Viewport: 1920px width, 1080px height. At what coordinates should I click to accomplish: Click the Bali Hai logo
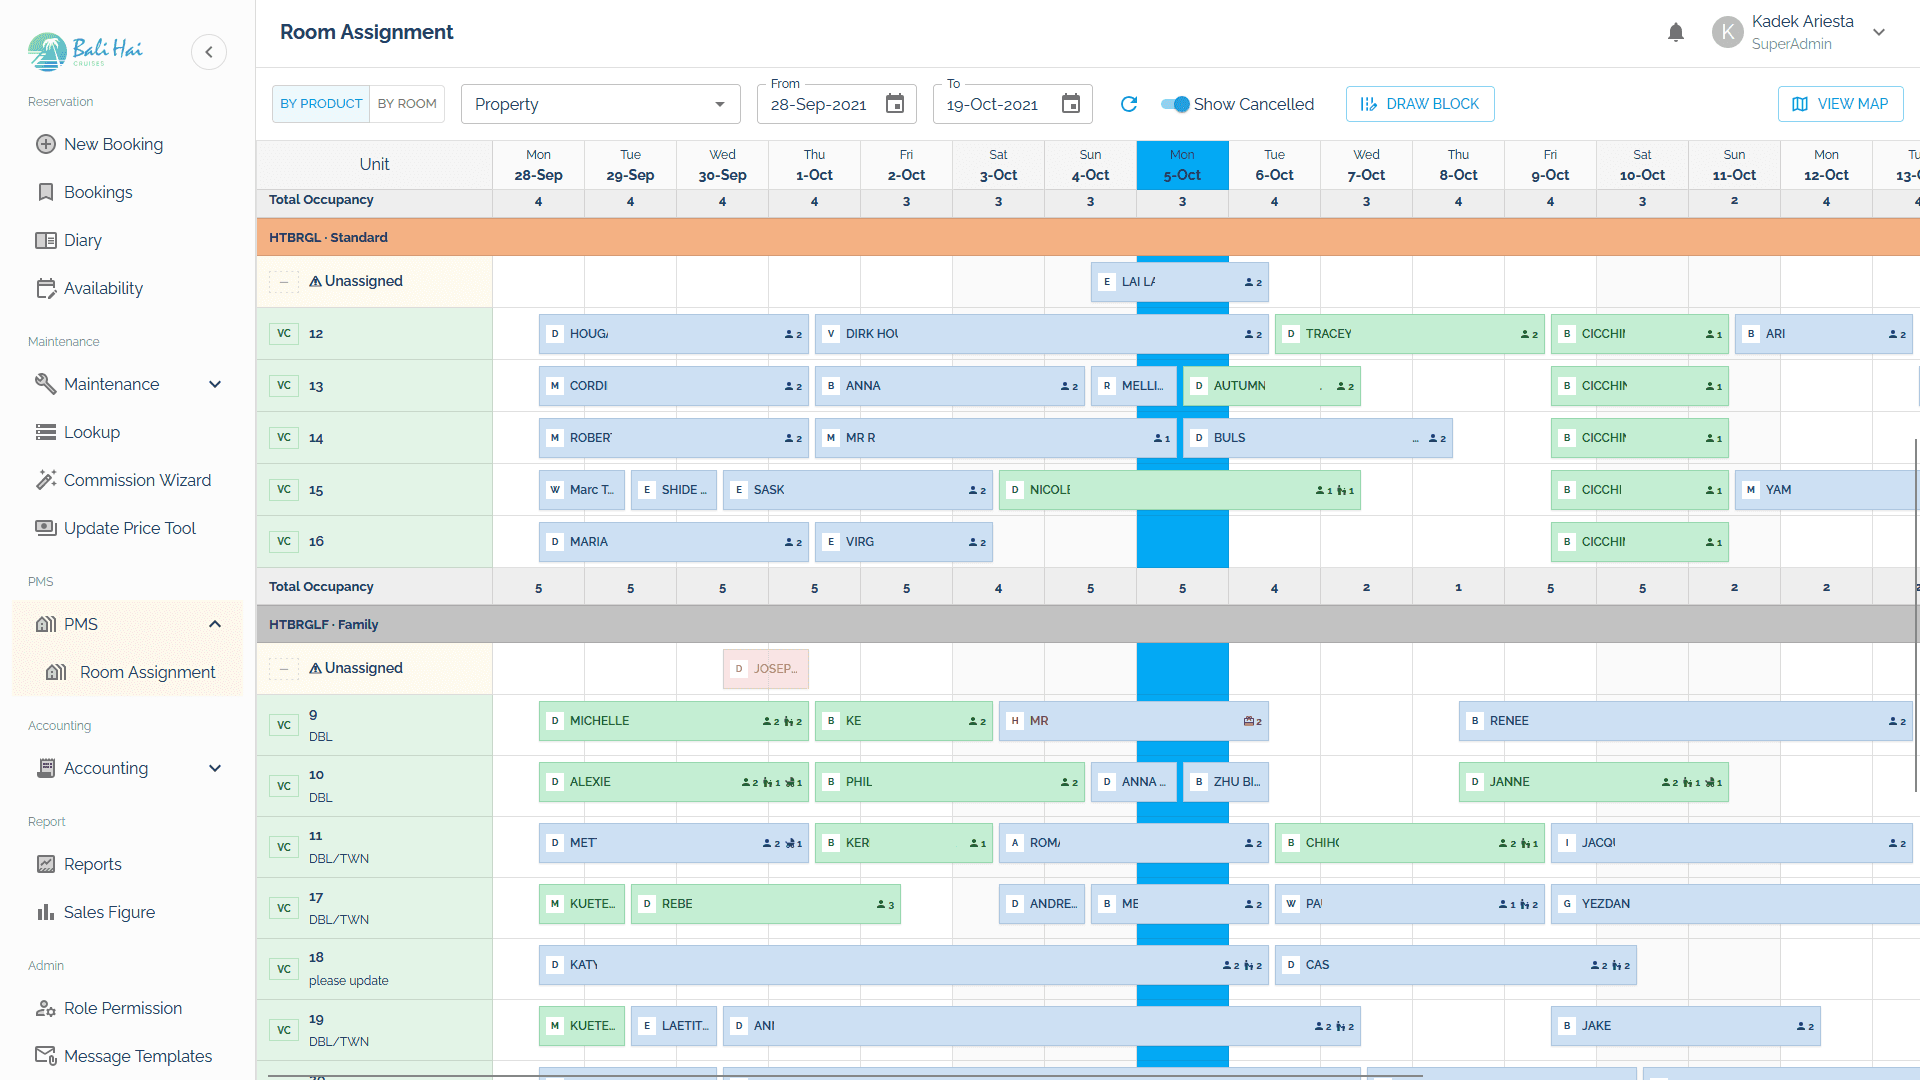(86, 51)
